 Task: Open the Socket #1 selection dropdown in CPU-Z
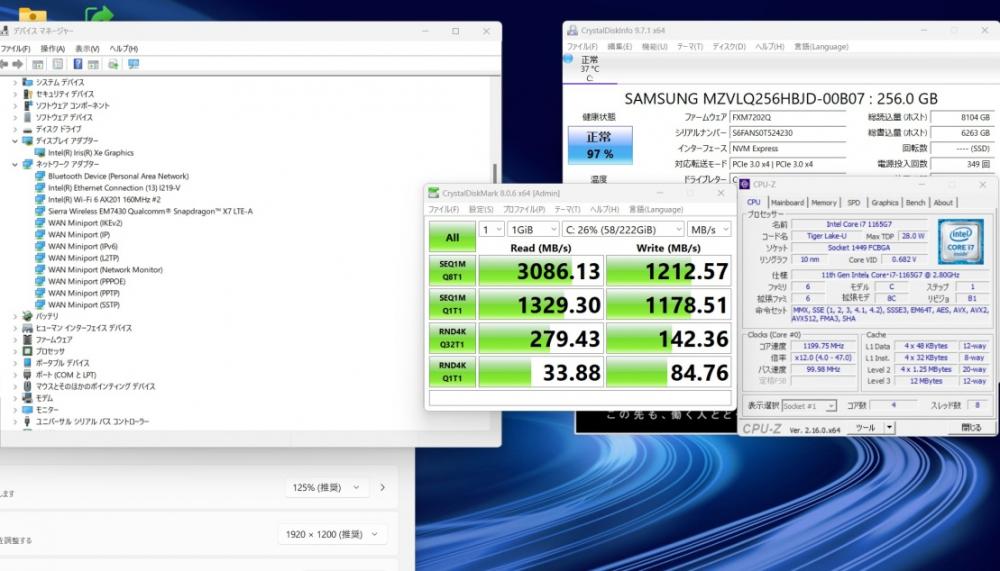click(x=809, y=406)
